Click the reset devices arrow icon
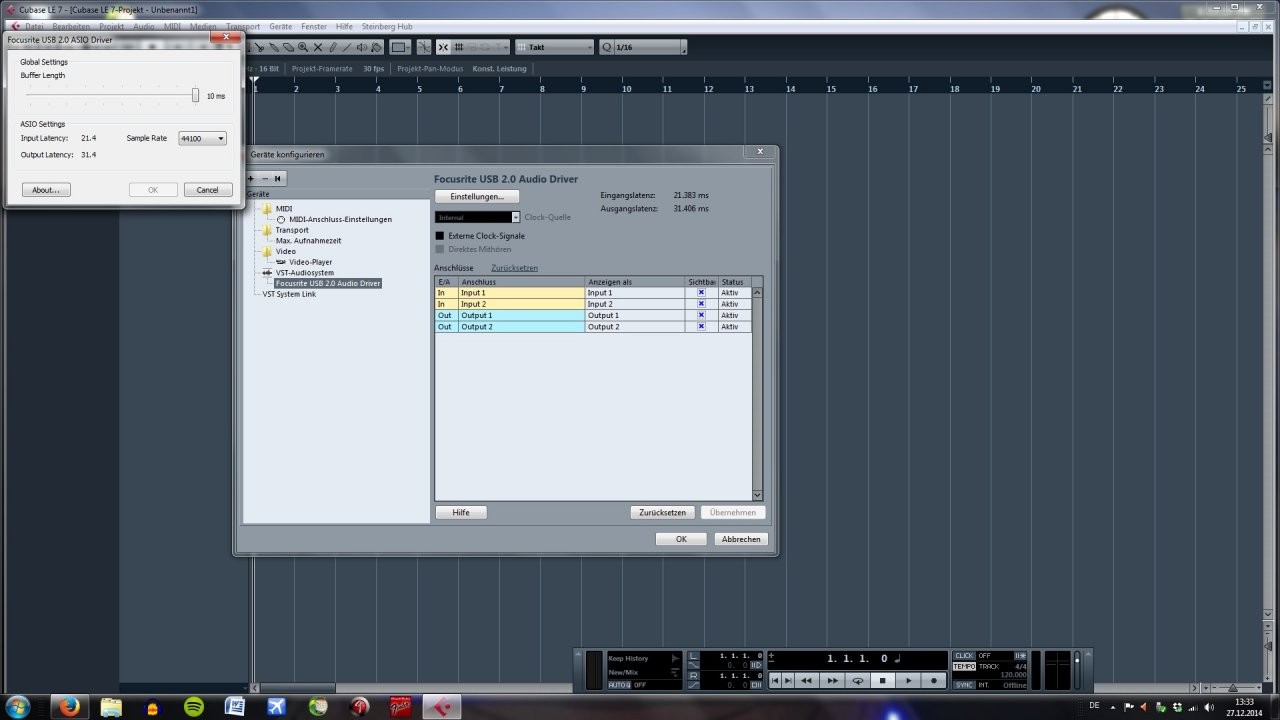This screenshot has height=720, width=1280. [278, 179]
